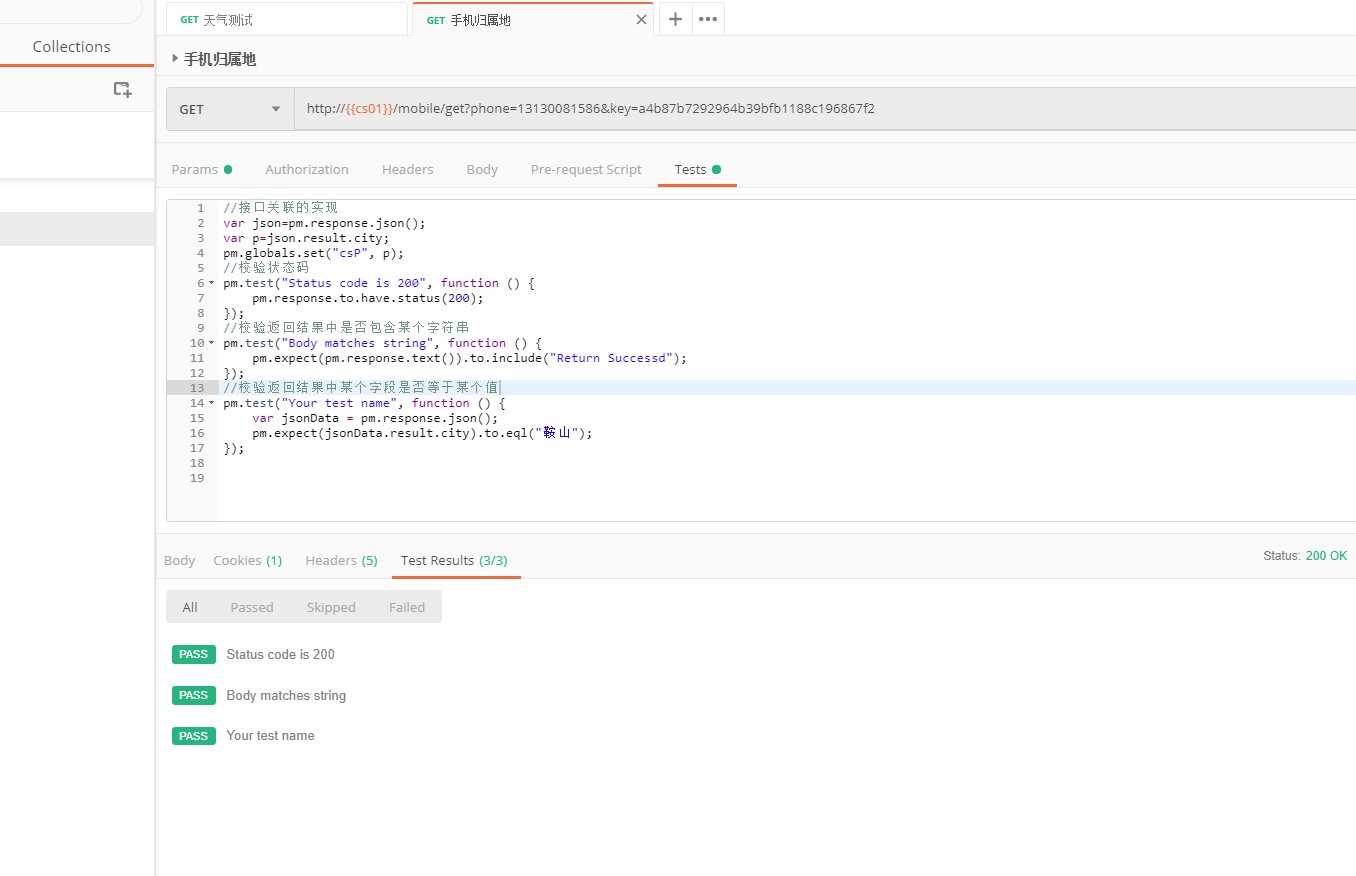Viewport: 1356px width, 876px height.
Task: Open the Pre-request Script tab
Action: coord(586,169)
